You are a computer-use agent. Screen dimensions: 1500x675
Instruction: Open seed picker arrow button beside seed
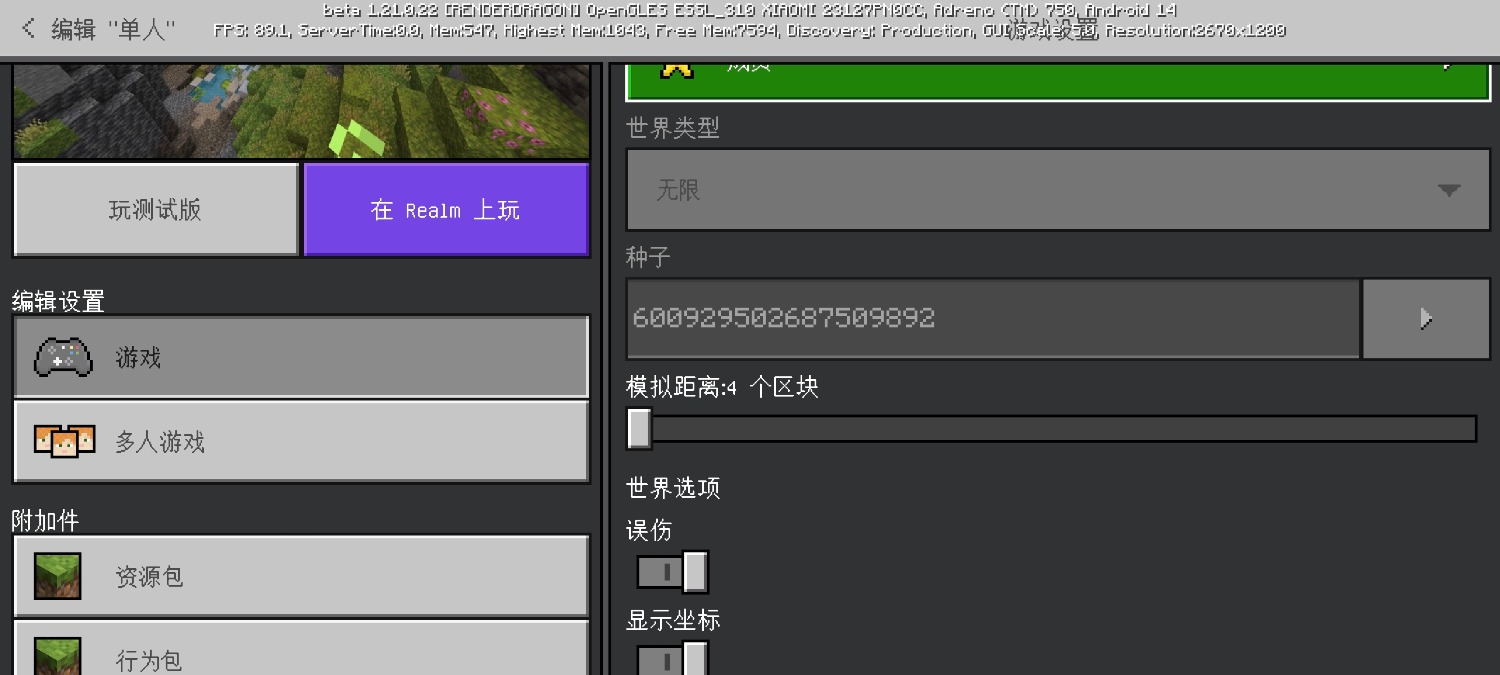(1426, 318)
